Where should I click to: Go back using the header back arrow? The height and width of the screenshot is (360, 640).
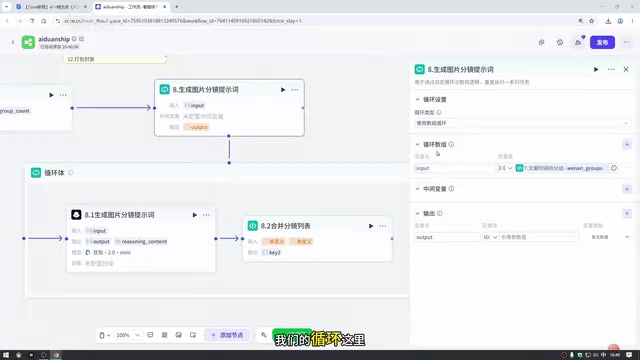(x=13, y=42)
